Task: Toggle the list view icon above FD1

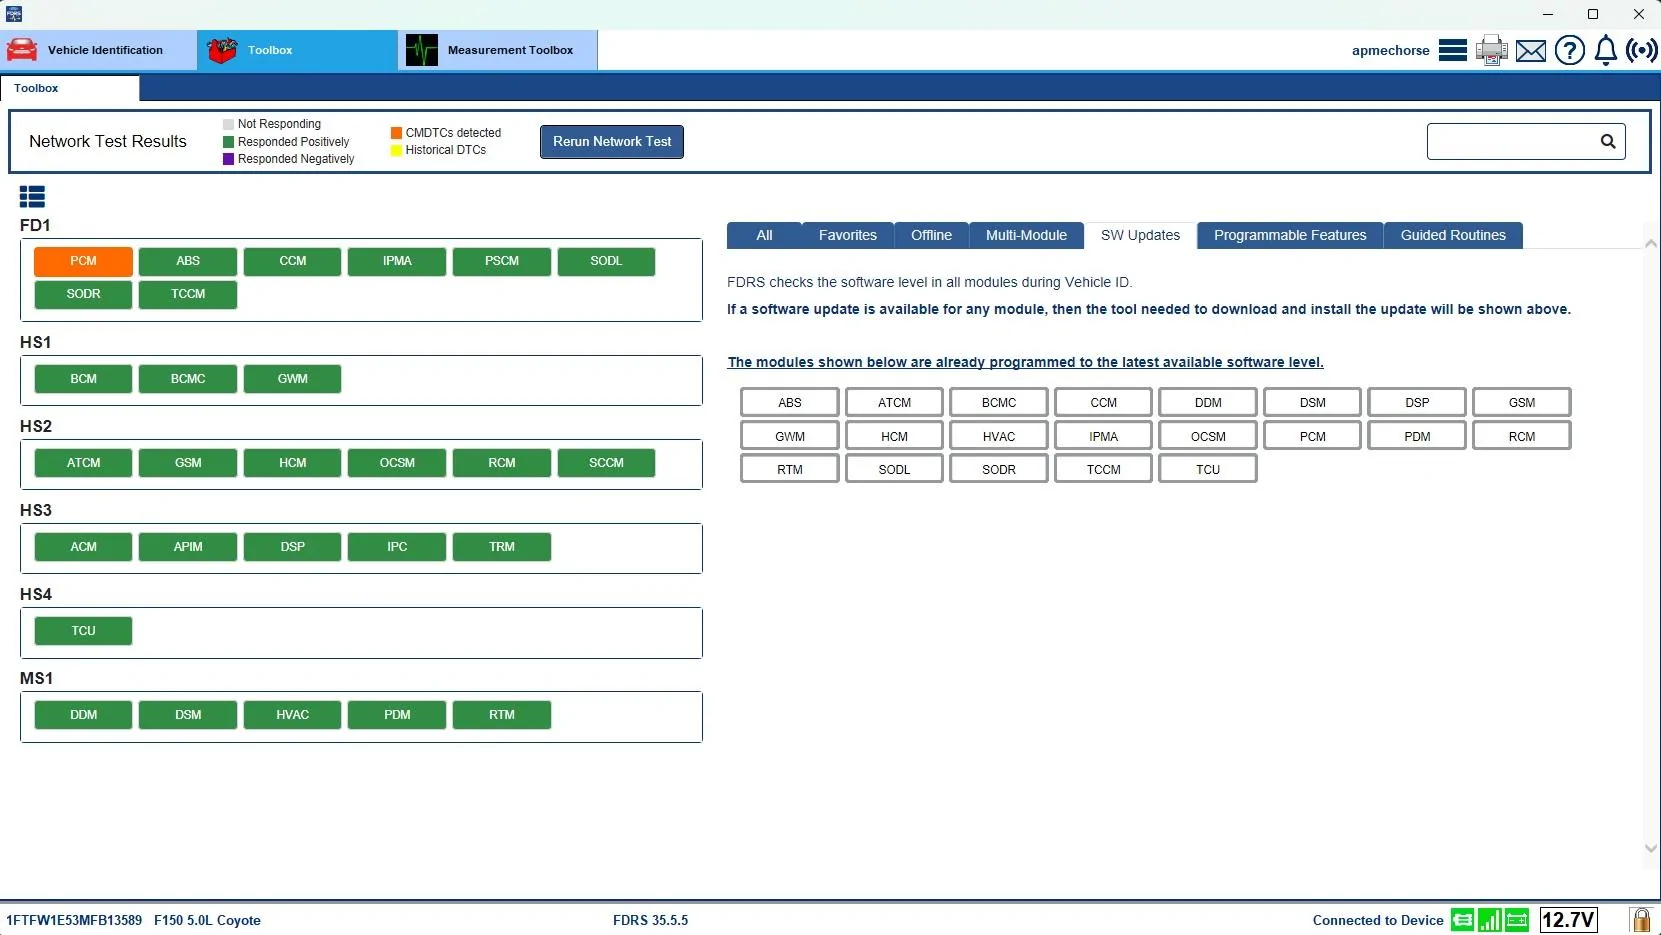Action: pyautogui.click(x=32, y=197)
